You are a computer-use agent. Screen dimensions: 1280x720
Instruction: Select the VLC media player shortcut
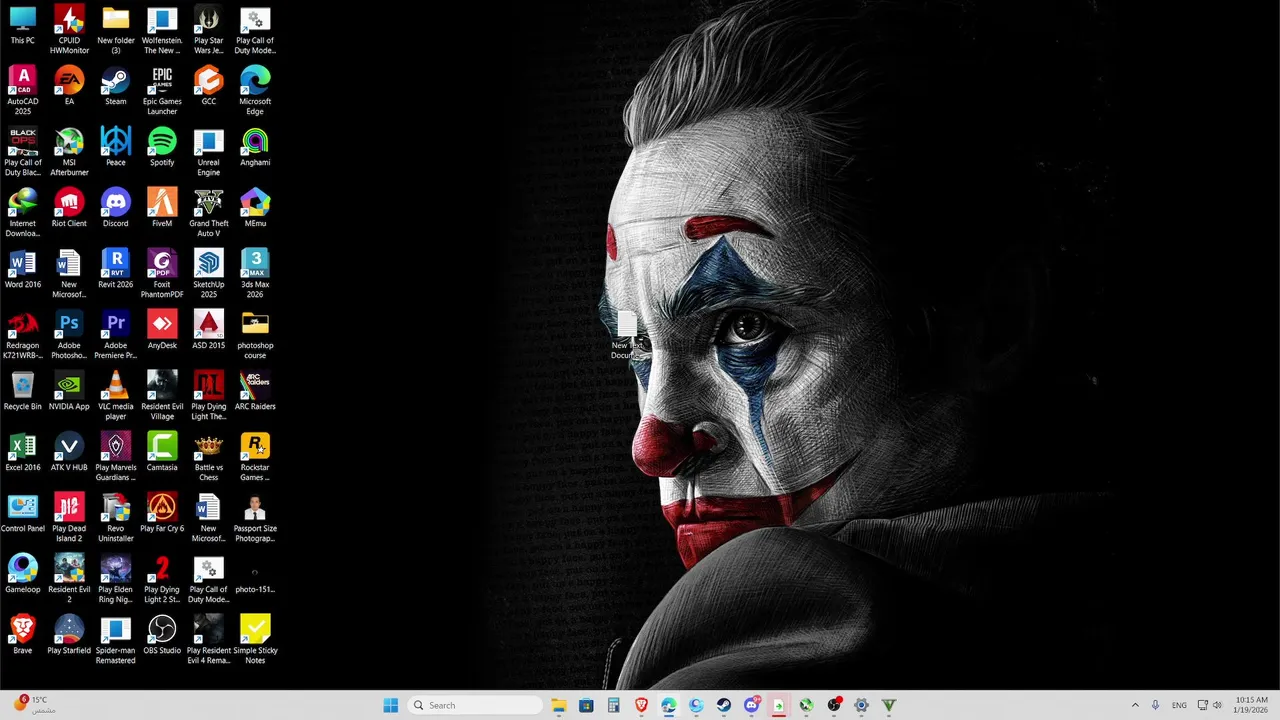pos(116,396)
